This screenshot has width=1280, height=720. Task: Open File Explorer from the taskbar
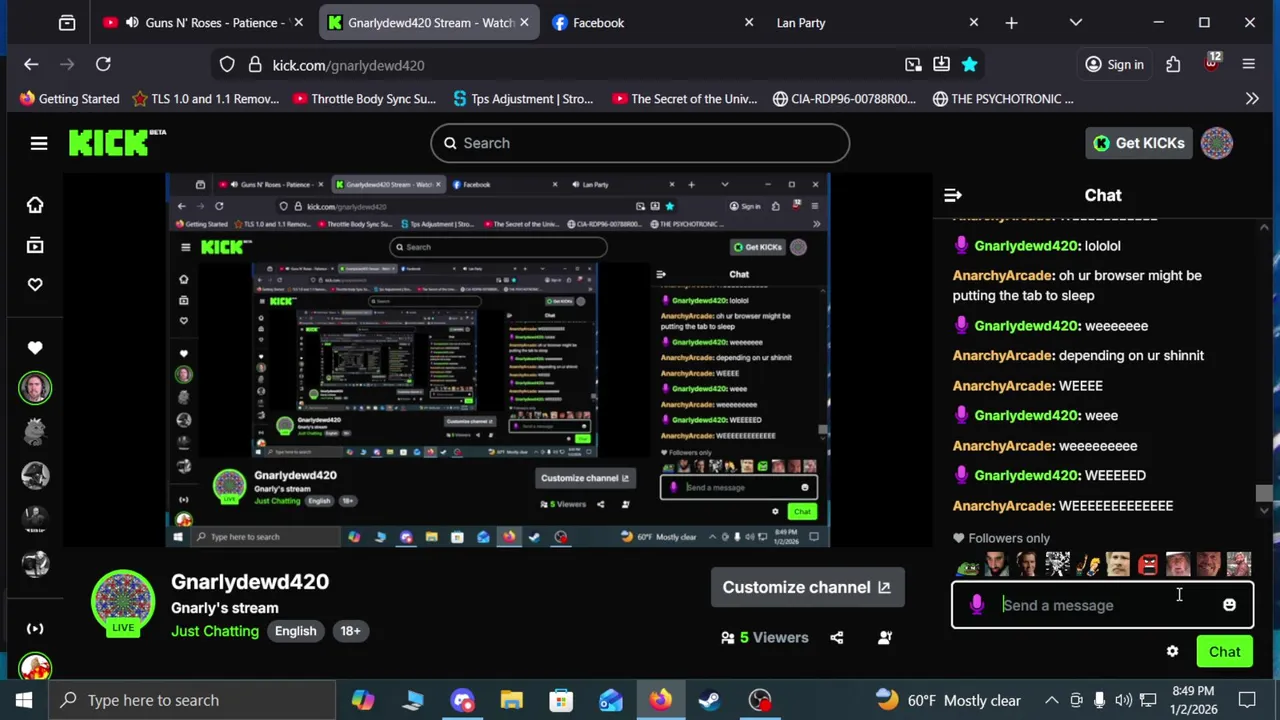pyautogui.click(x=511, y=700)
